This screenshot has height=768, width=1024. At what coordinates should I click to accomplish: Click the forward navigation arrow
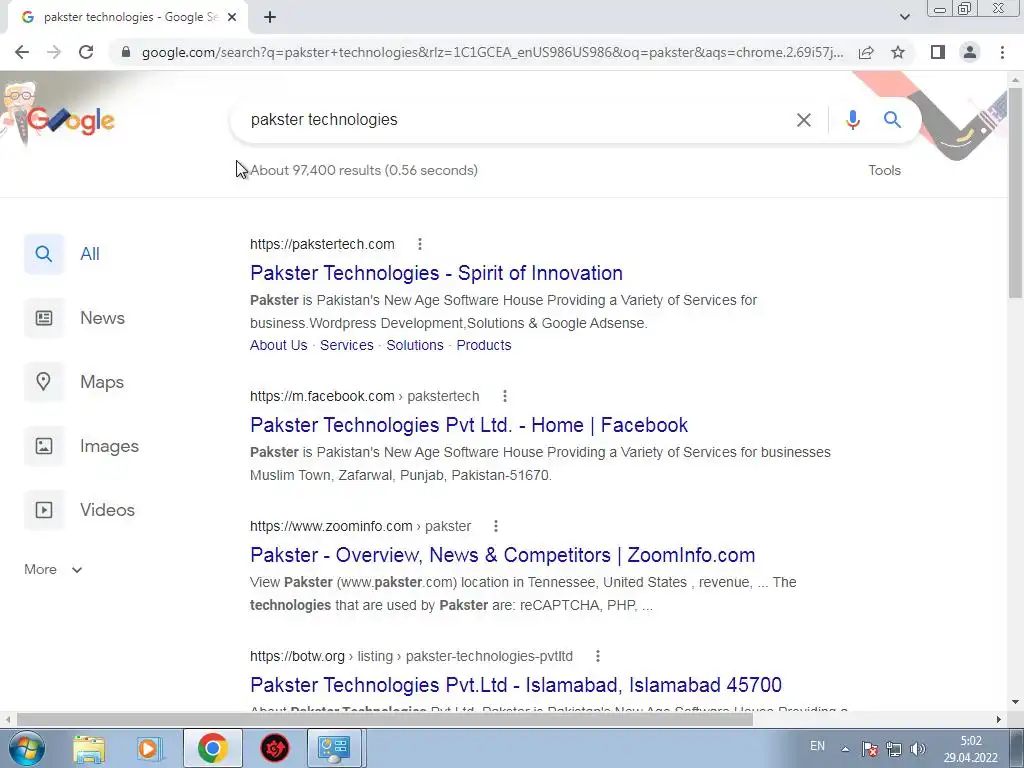click(54, 52)
